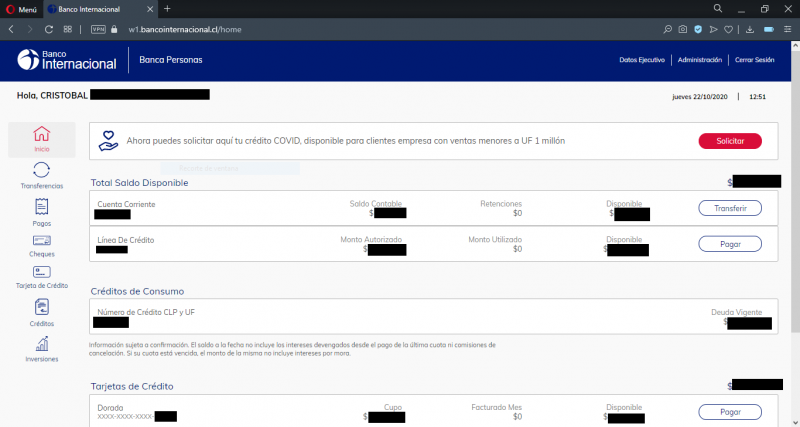Open the Cheques section icon
800x427 pixels.
coord(41,243)
